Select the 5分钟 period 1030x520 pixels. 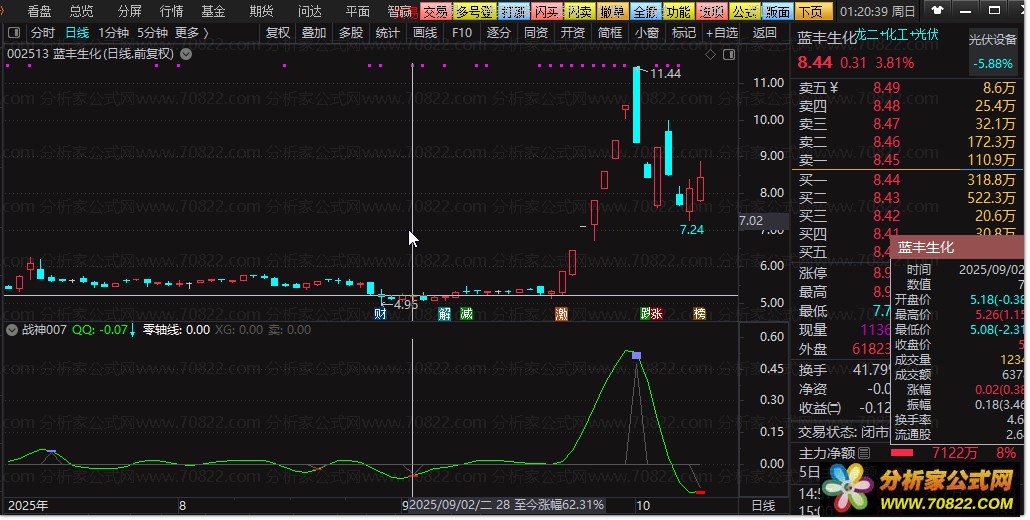152,33
